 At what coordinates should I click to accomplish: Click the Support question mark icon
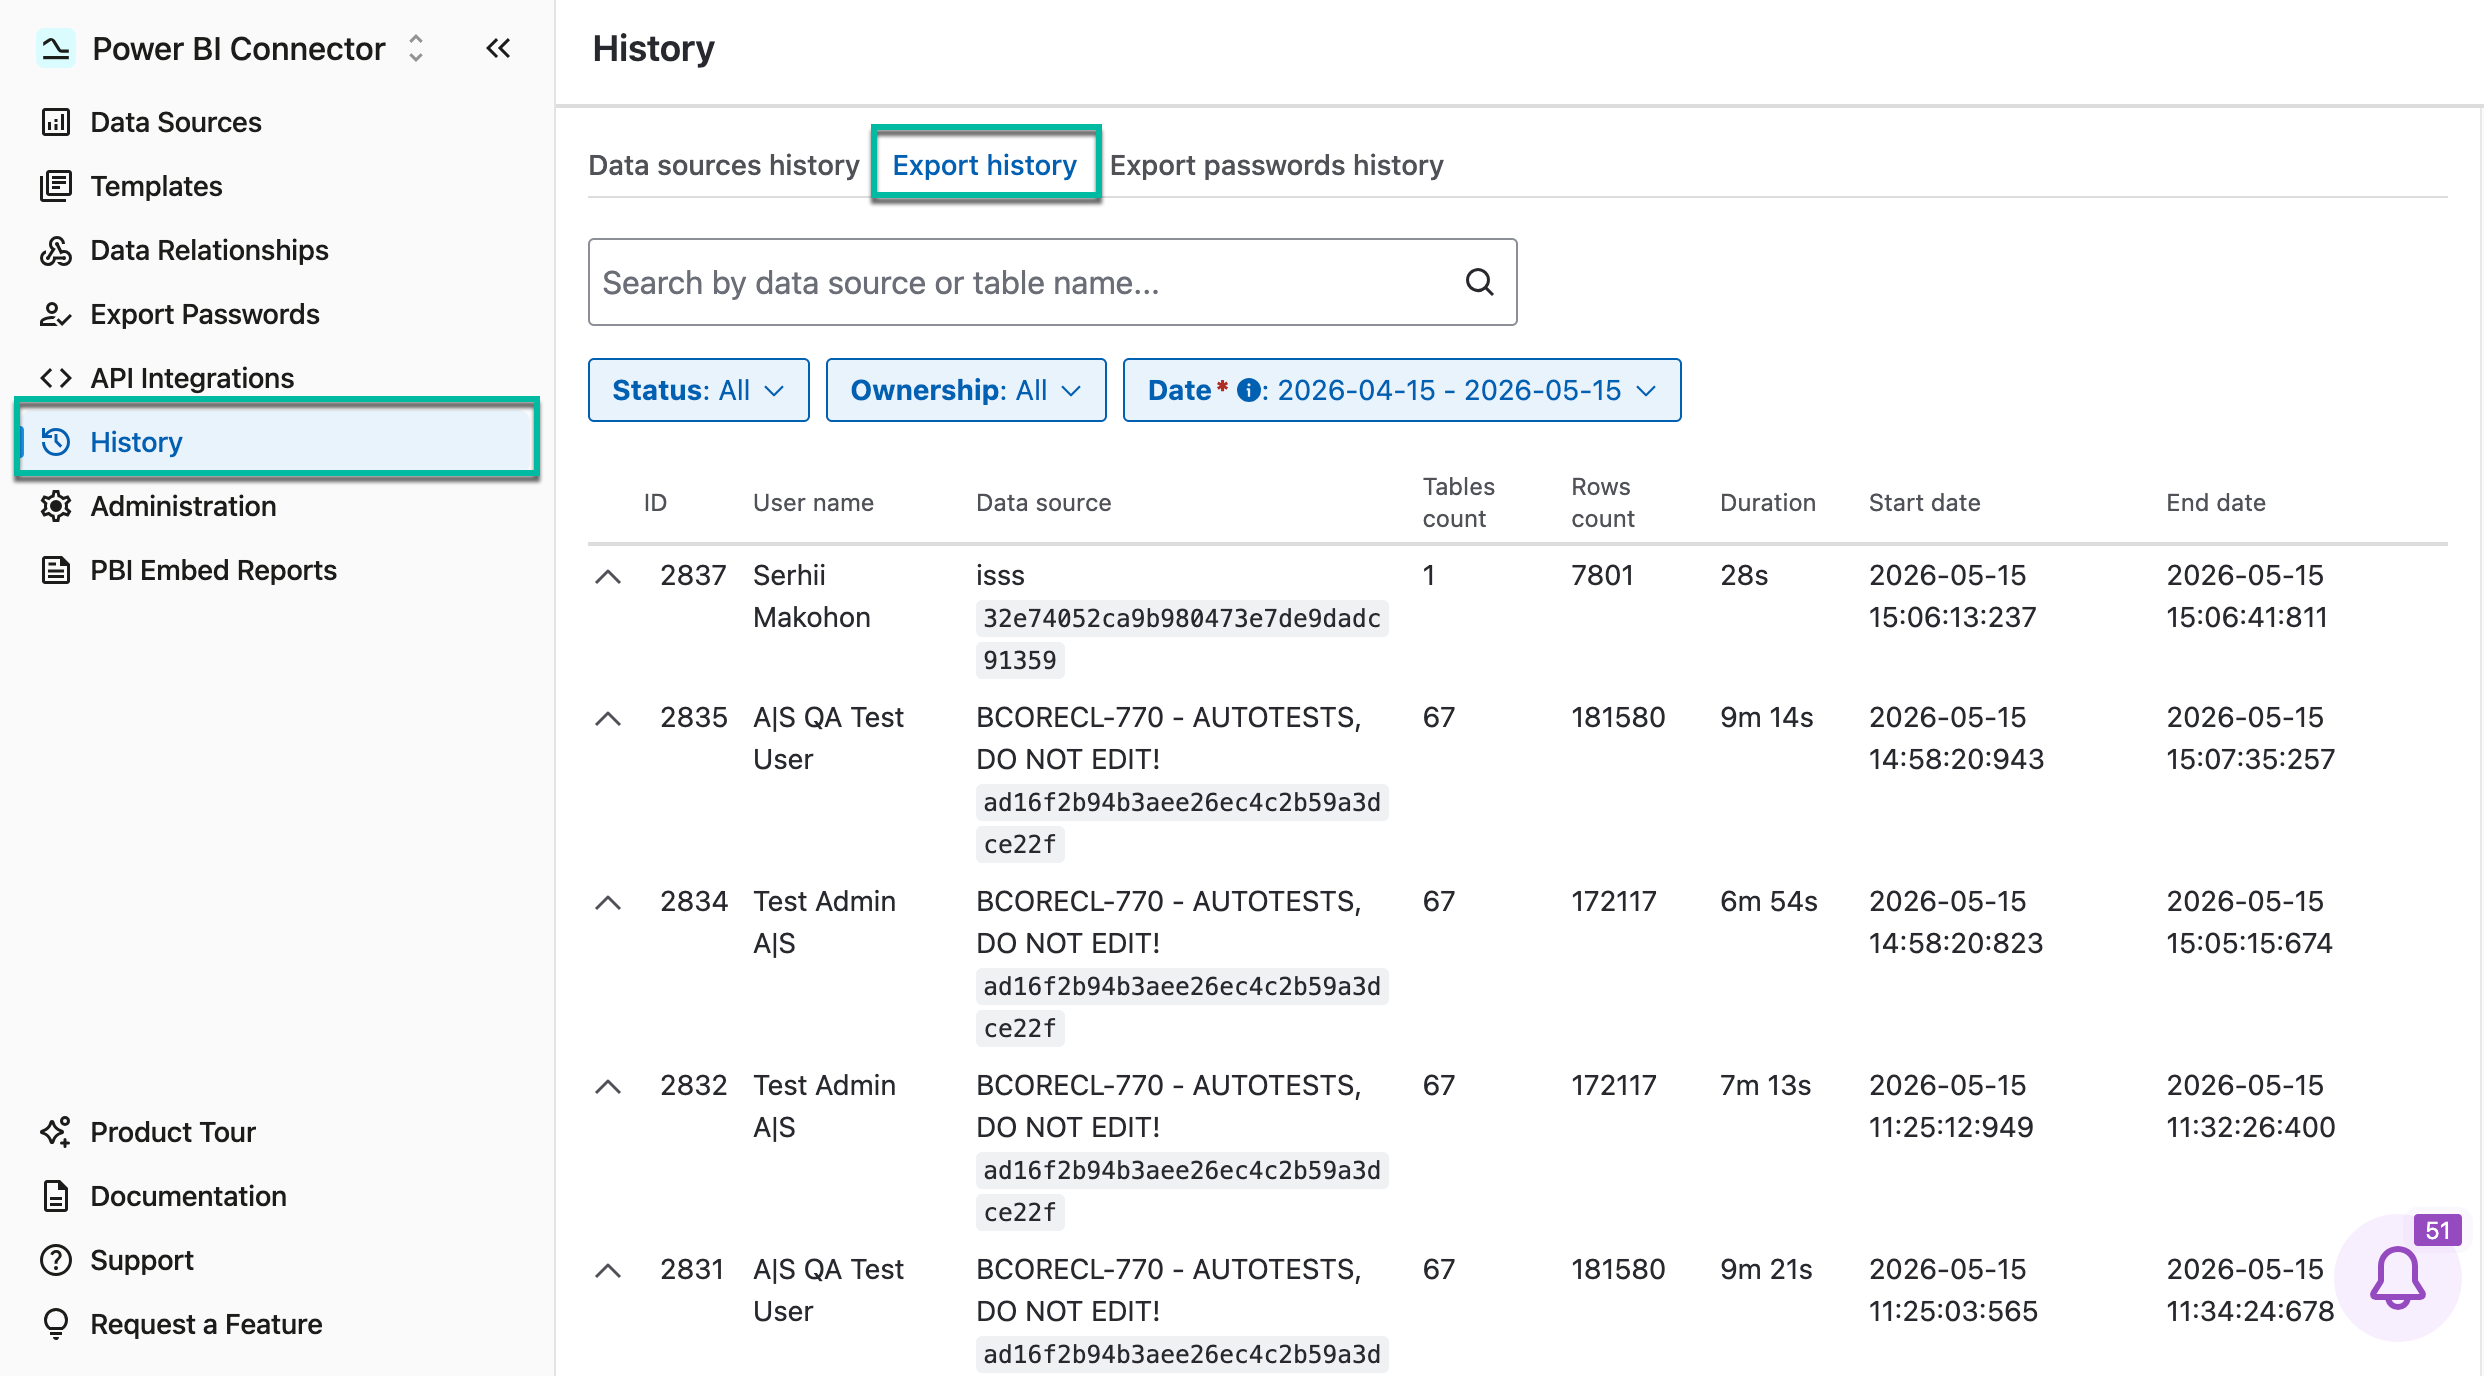[x=56, y=1260]
